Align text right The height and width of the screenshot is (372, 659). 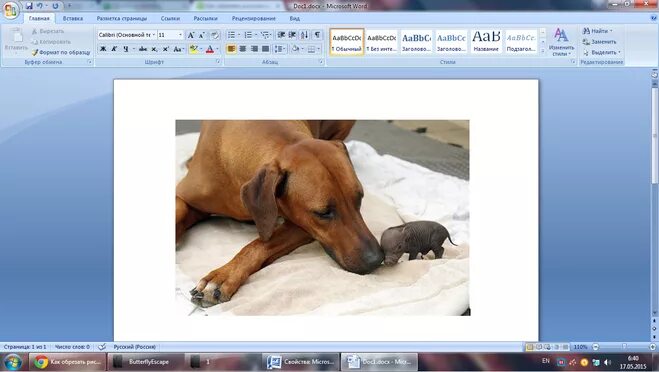pos(254,49)
